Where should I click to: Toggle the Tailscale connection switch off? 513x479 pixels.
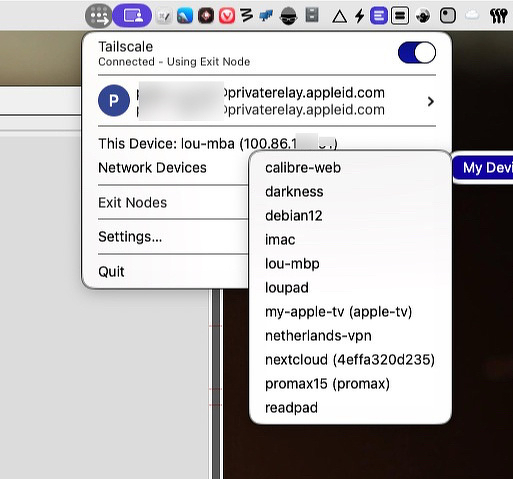417,53
